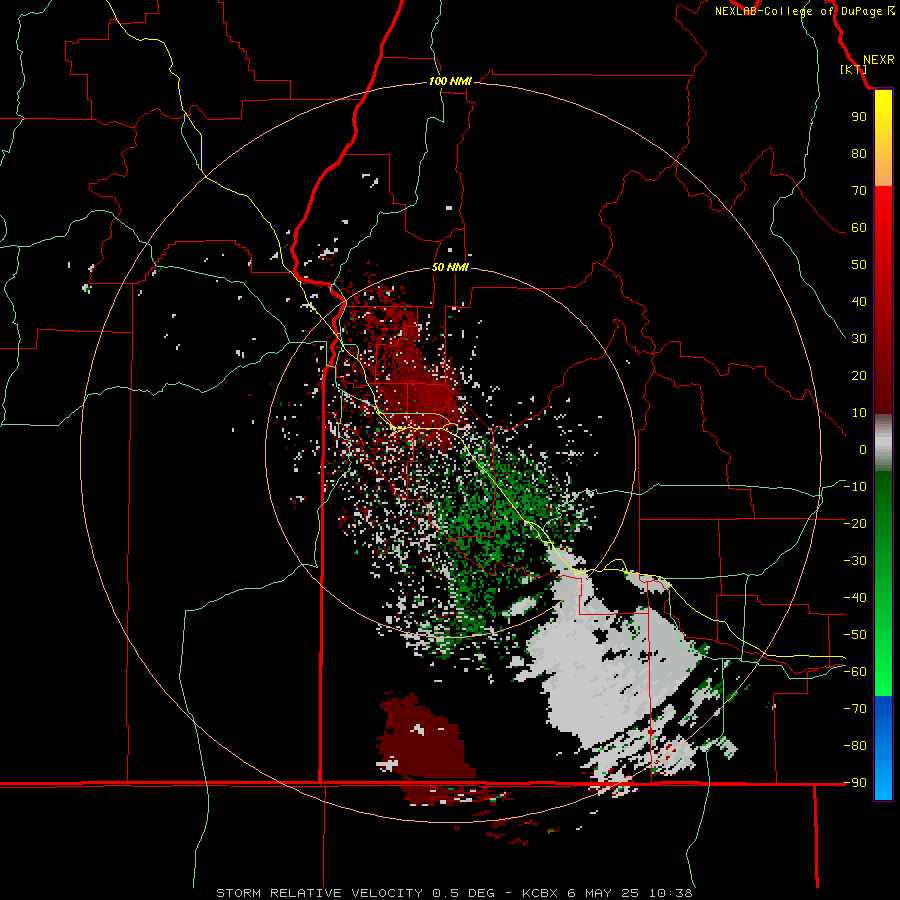Click the -60 scale value

(x=855, y=672)
